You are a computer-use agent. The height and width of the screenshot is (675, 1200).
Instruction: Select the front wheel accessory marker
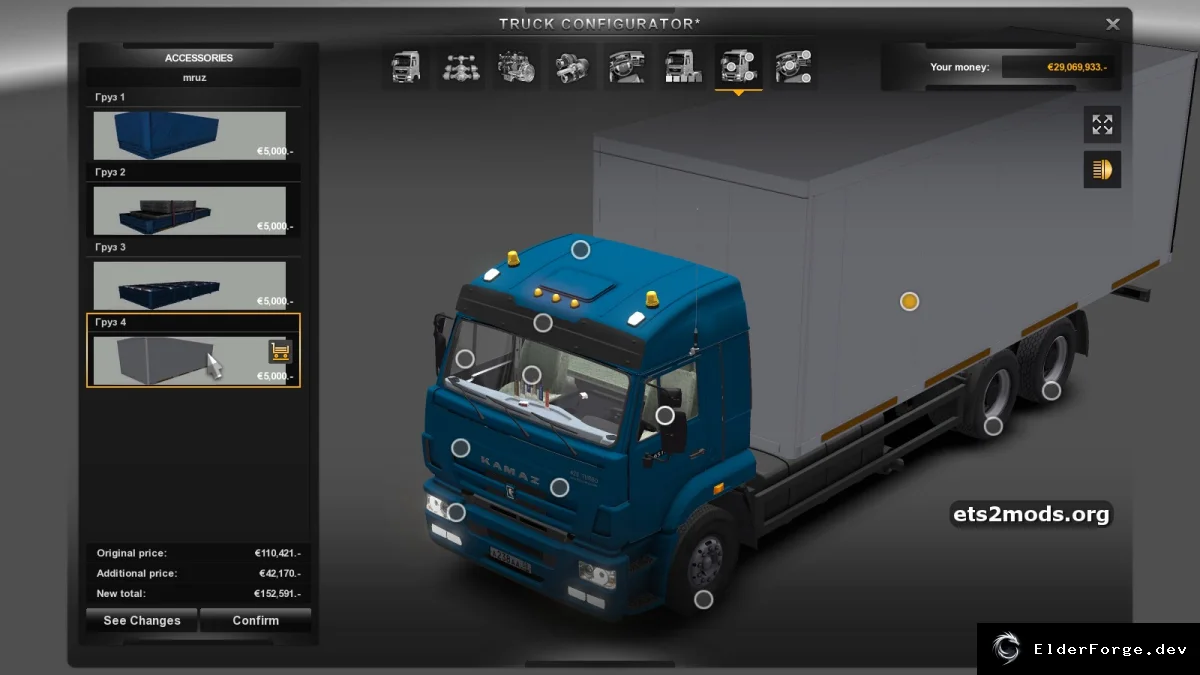(x=704, y=599)
